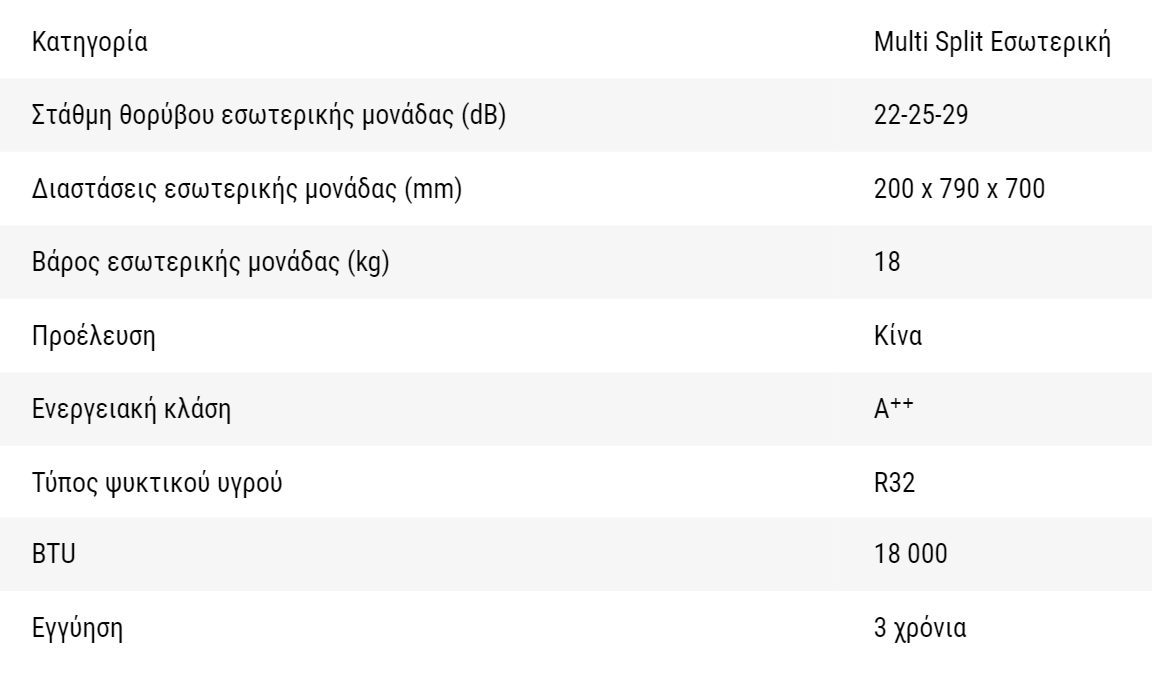The image size is (1152, 691).
Task: Click the superscript ++ in energy class
Action: [x=902, y=403]
